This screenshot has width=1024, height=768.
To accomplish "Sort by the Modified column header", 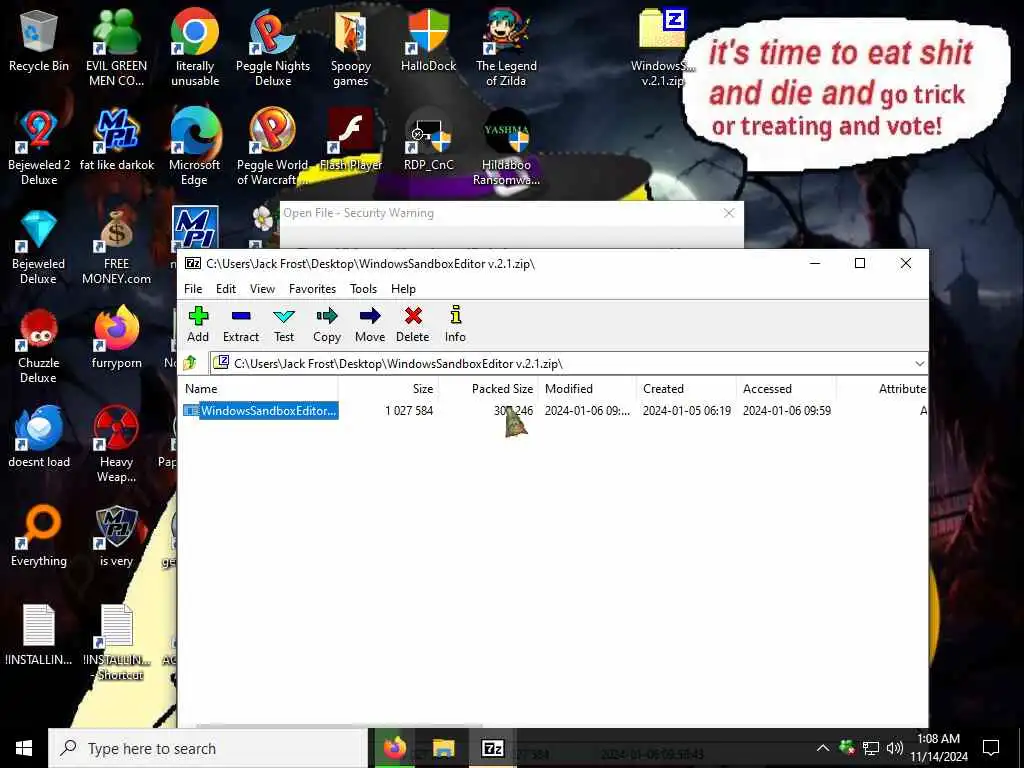I will 586,389.
